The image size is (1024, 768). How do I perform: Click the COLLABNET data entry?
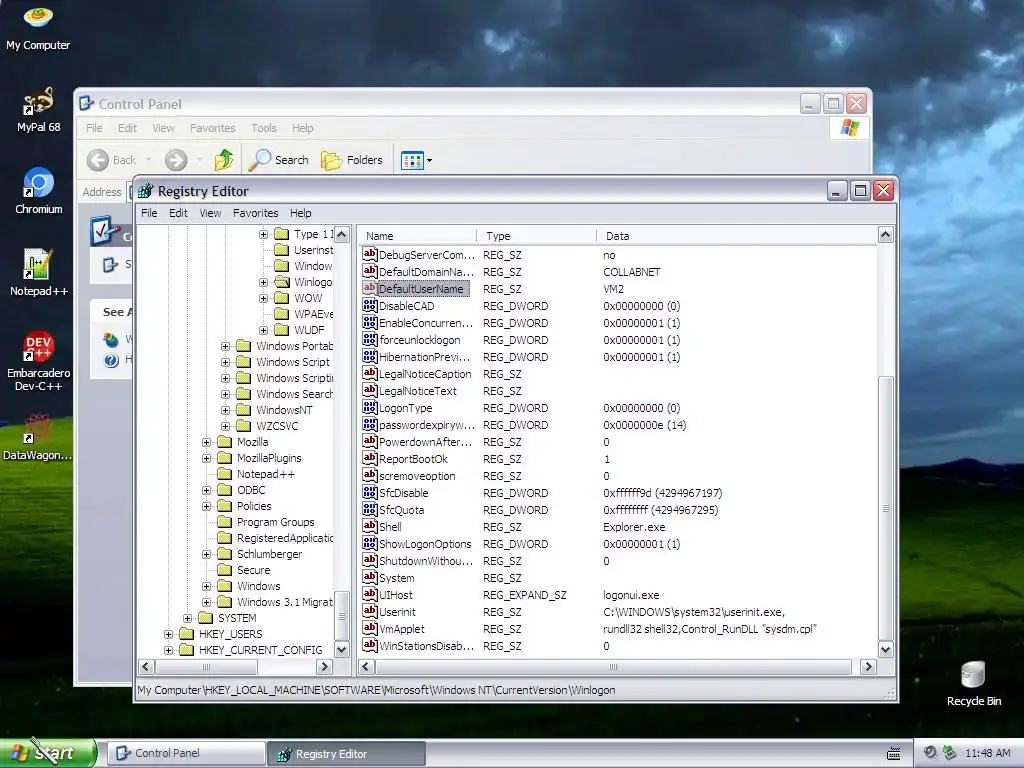tap(632, 272)
